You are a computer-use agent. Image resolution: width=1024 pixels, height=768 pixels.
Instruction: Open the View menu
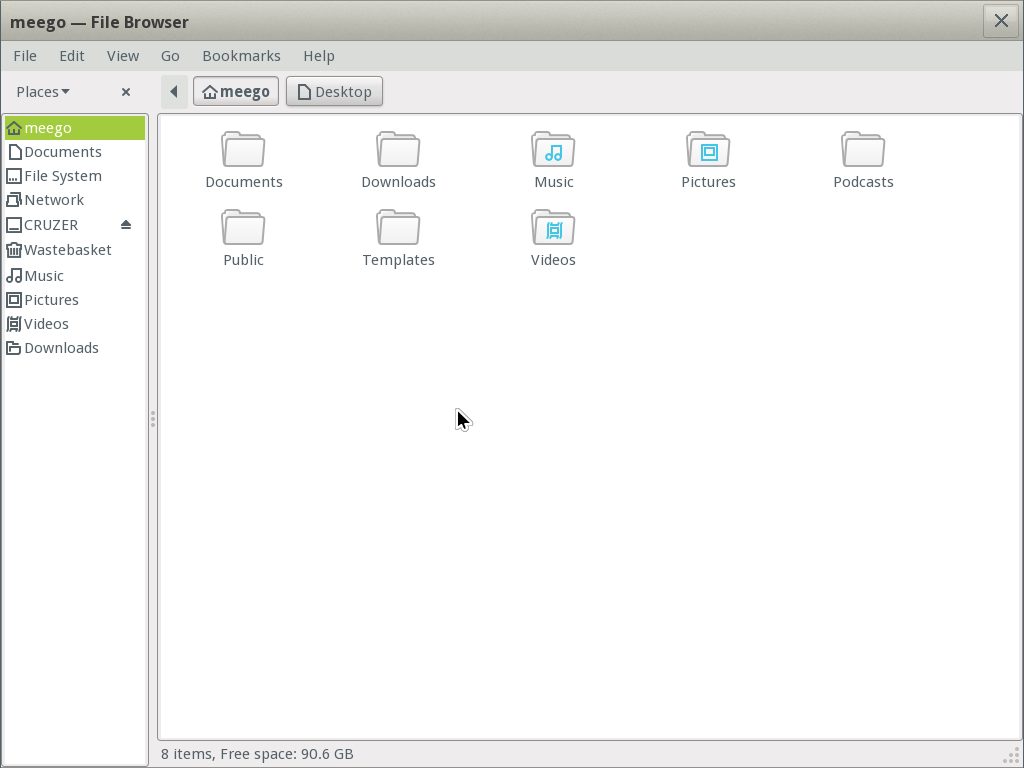pyautogui.click(x=122, y=56)
